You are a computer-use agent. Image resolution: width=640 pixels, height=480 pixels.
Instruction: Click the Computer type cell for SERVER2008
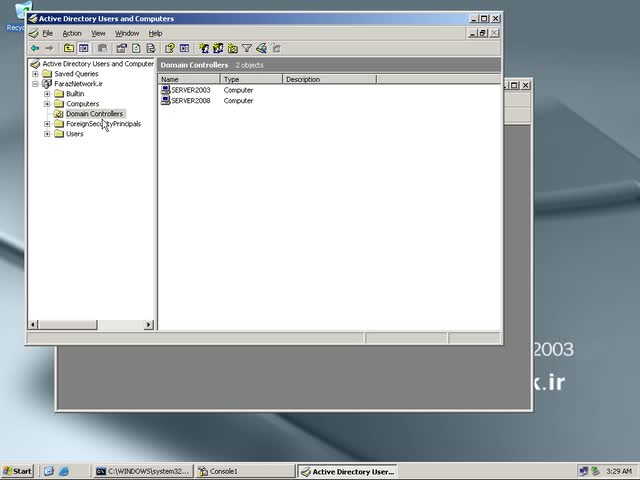coord(238,100)
